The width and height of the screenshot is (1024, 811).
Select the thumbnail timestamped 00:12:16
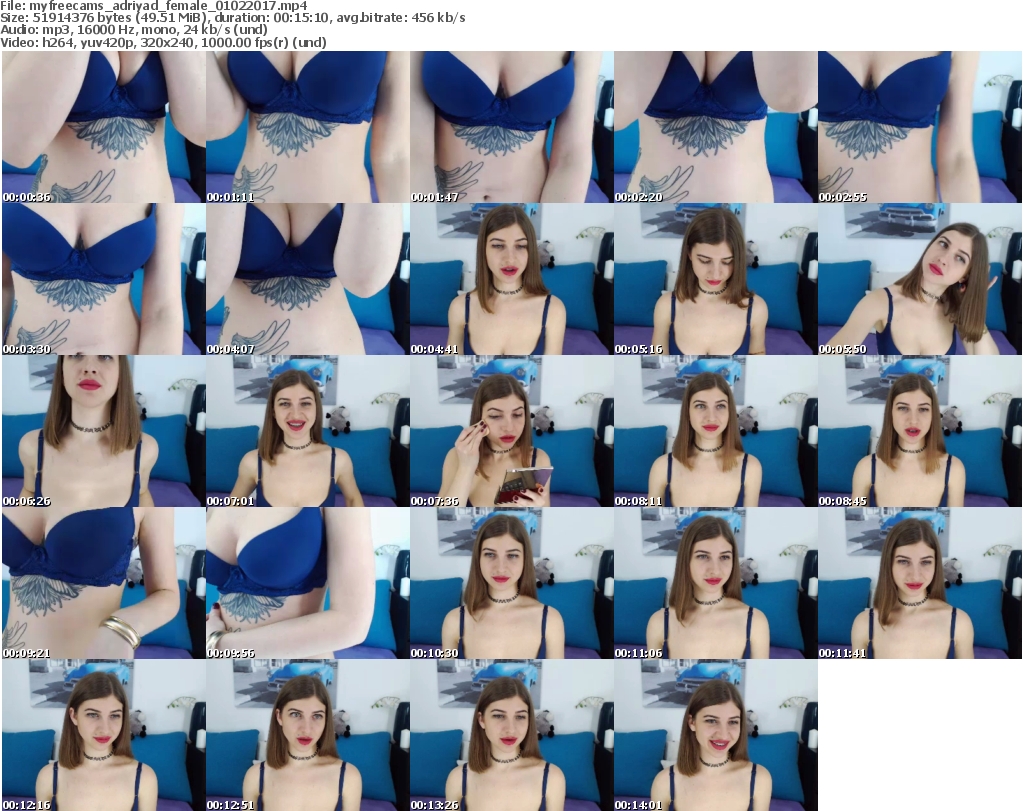point(104,735)
